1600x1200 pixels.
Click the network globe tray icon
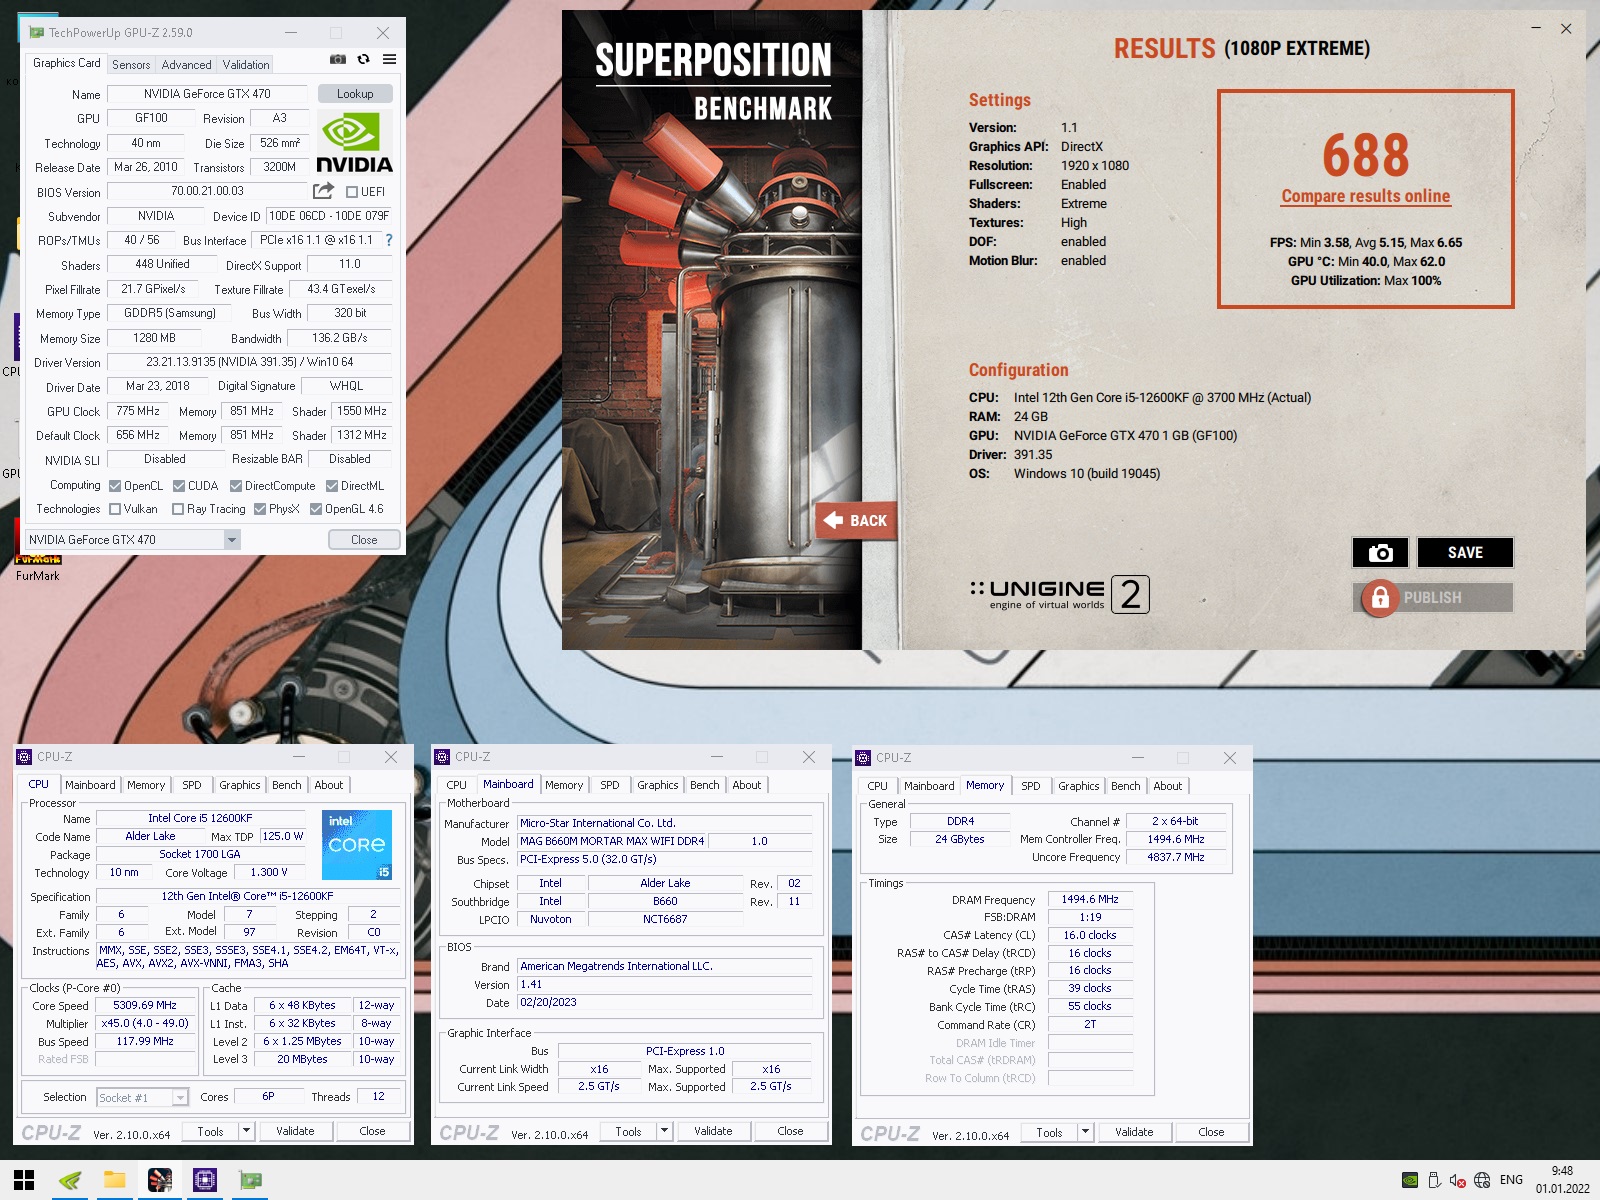(1482, 1180)
